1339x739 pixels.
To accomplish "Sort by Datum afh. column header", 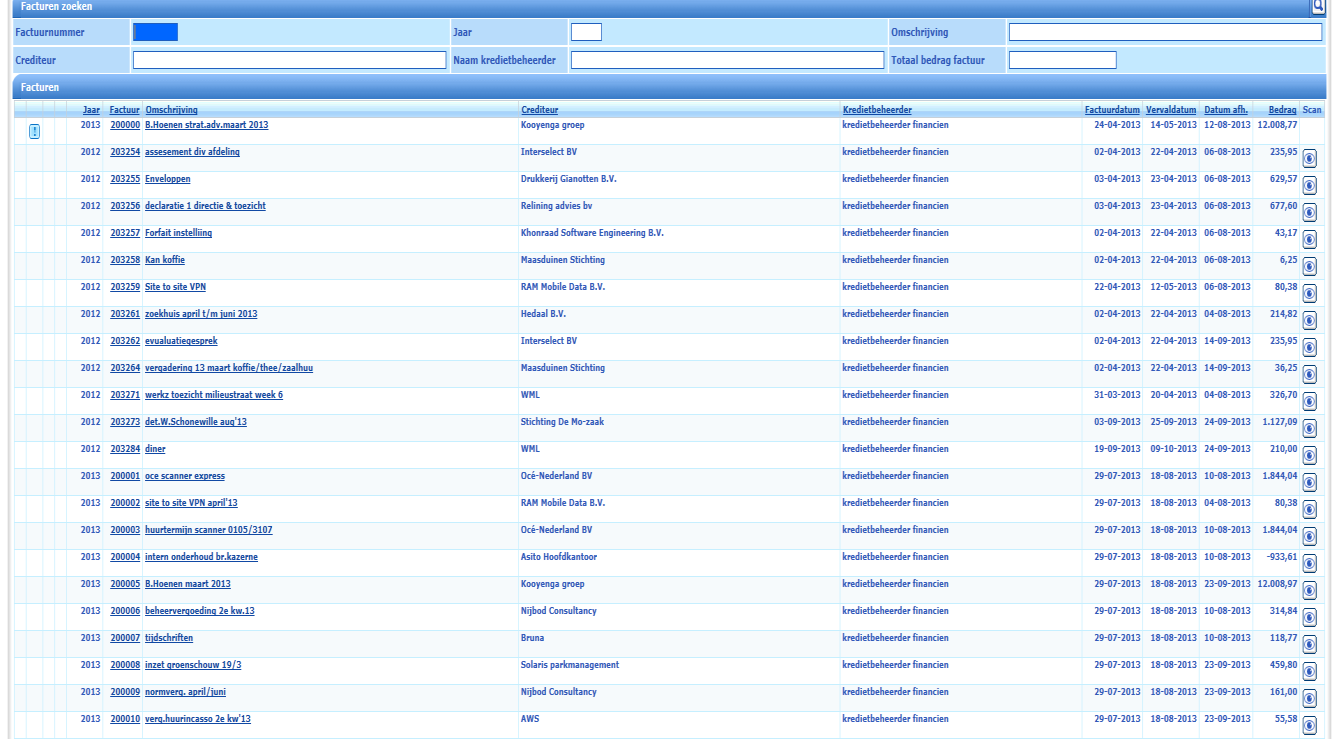I will [1227, 110].
